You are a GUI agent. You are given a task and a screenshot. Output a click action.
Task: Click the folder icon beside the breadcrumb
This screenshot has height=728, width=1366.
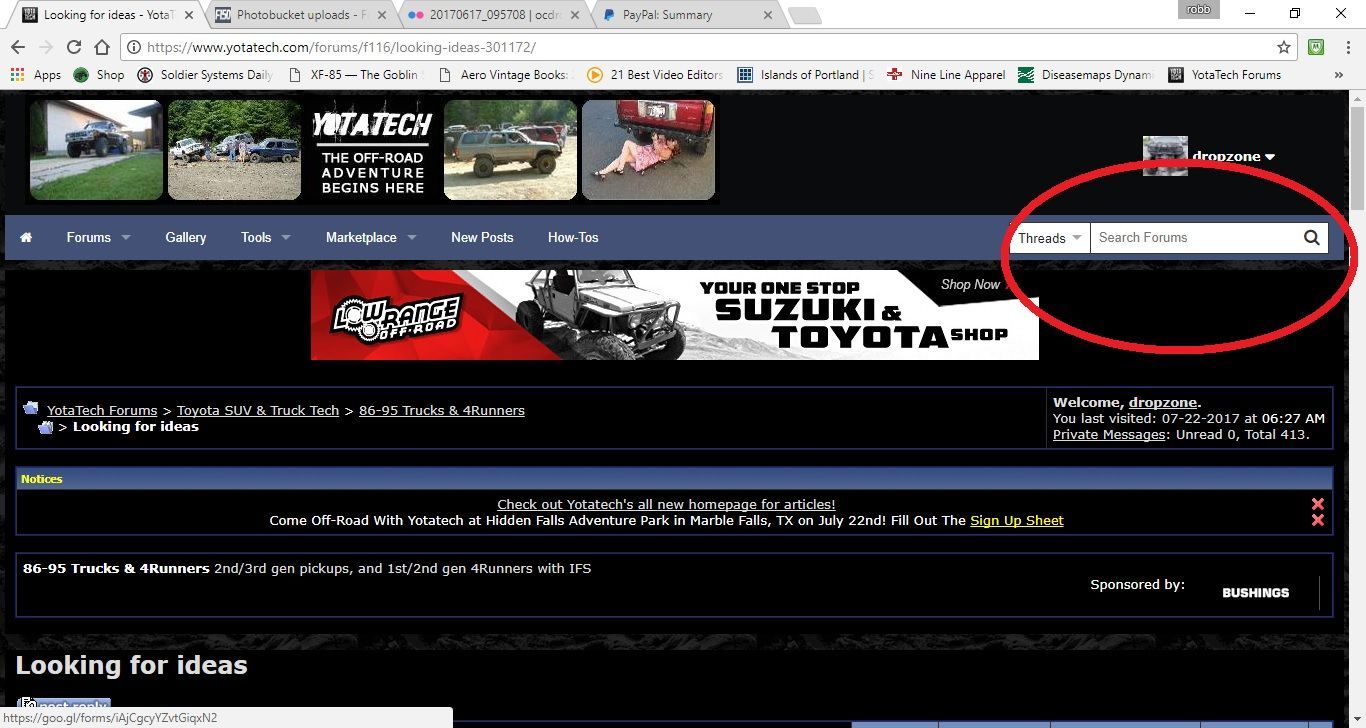click(x=31, y=409)
